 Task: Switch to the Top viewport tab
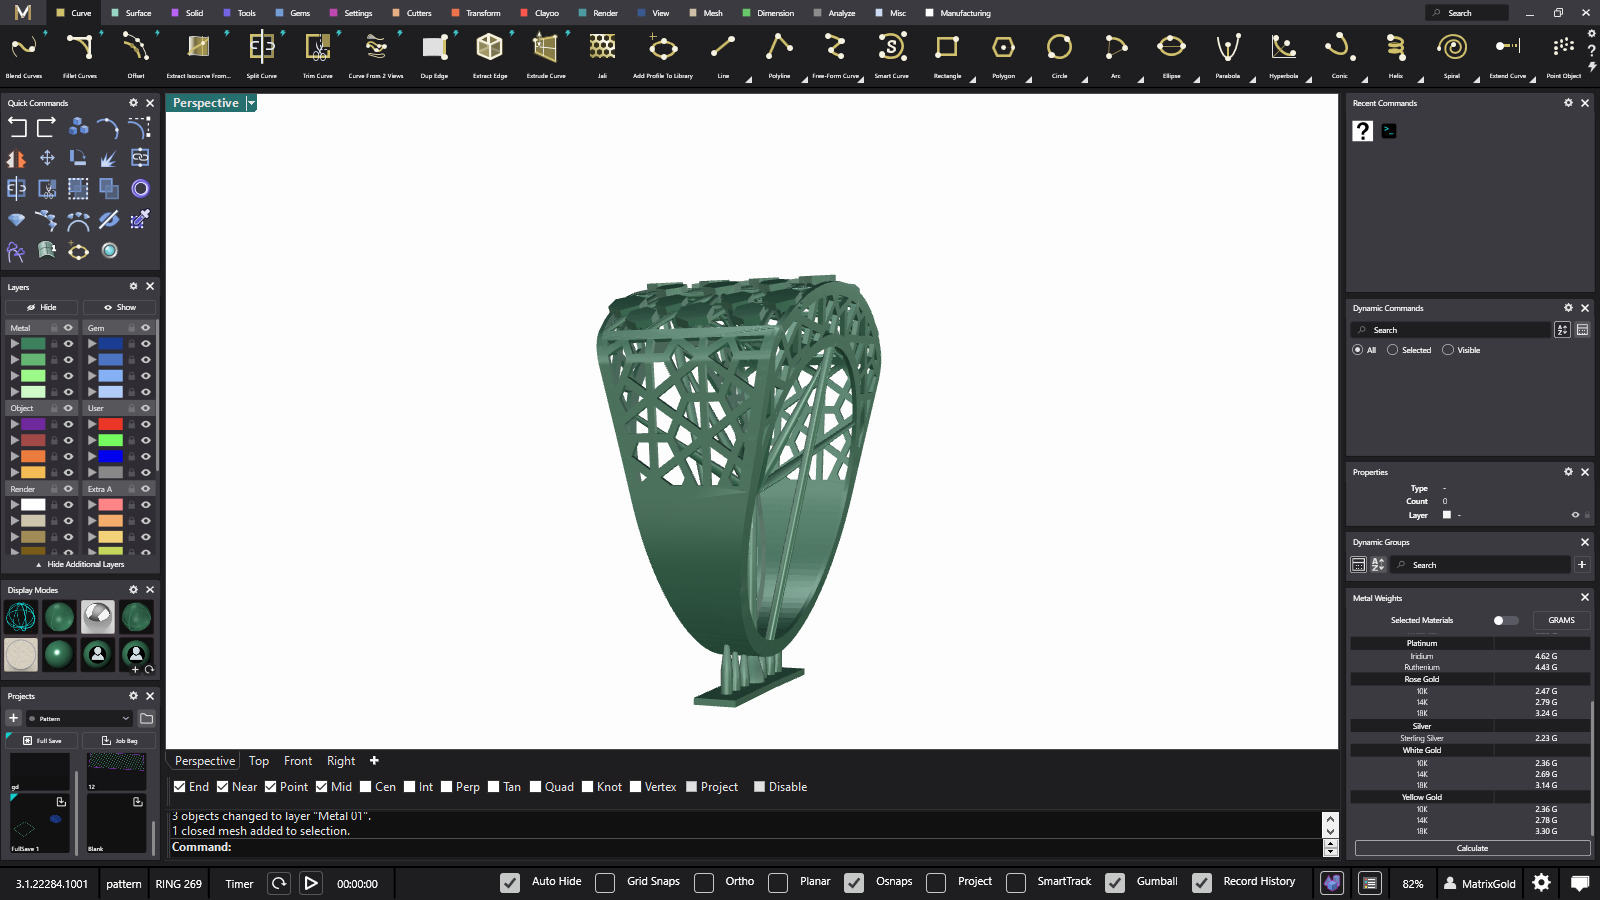click(x=259, y=761)
